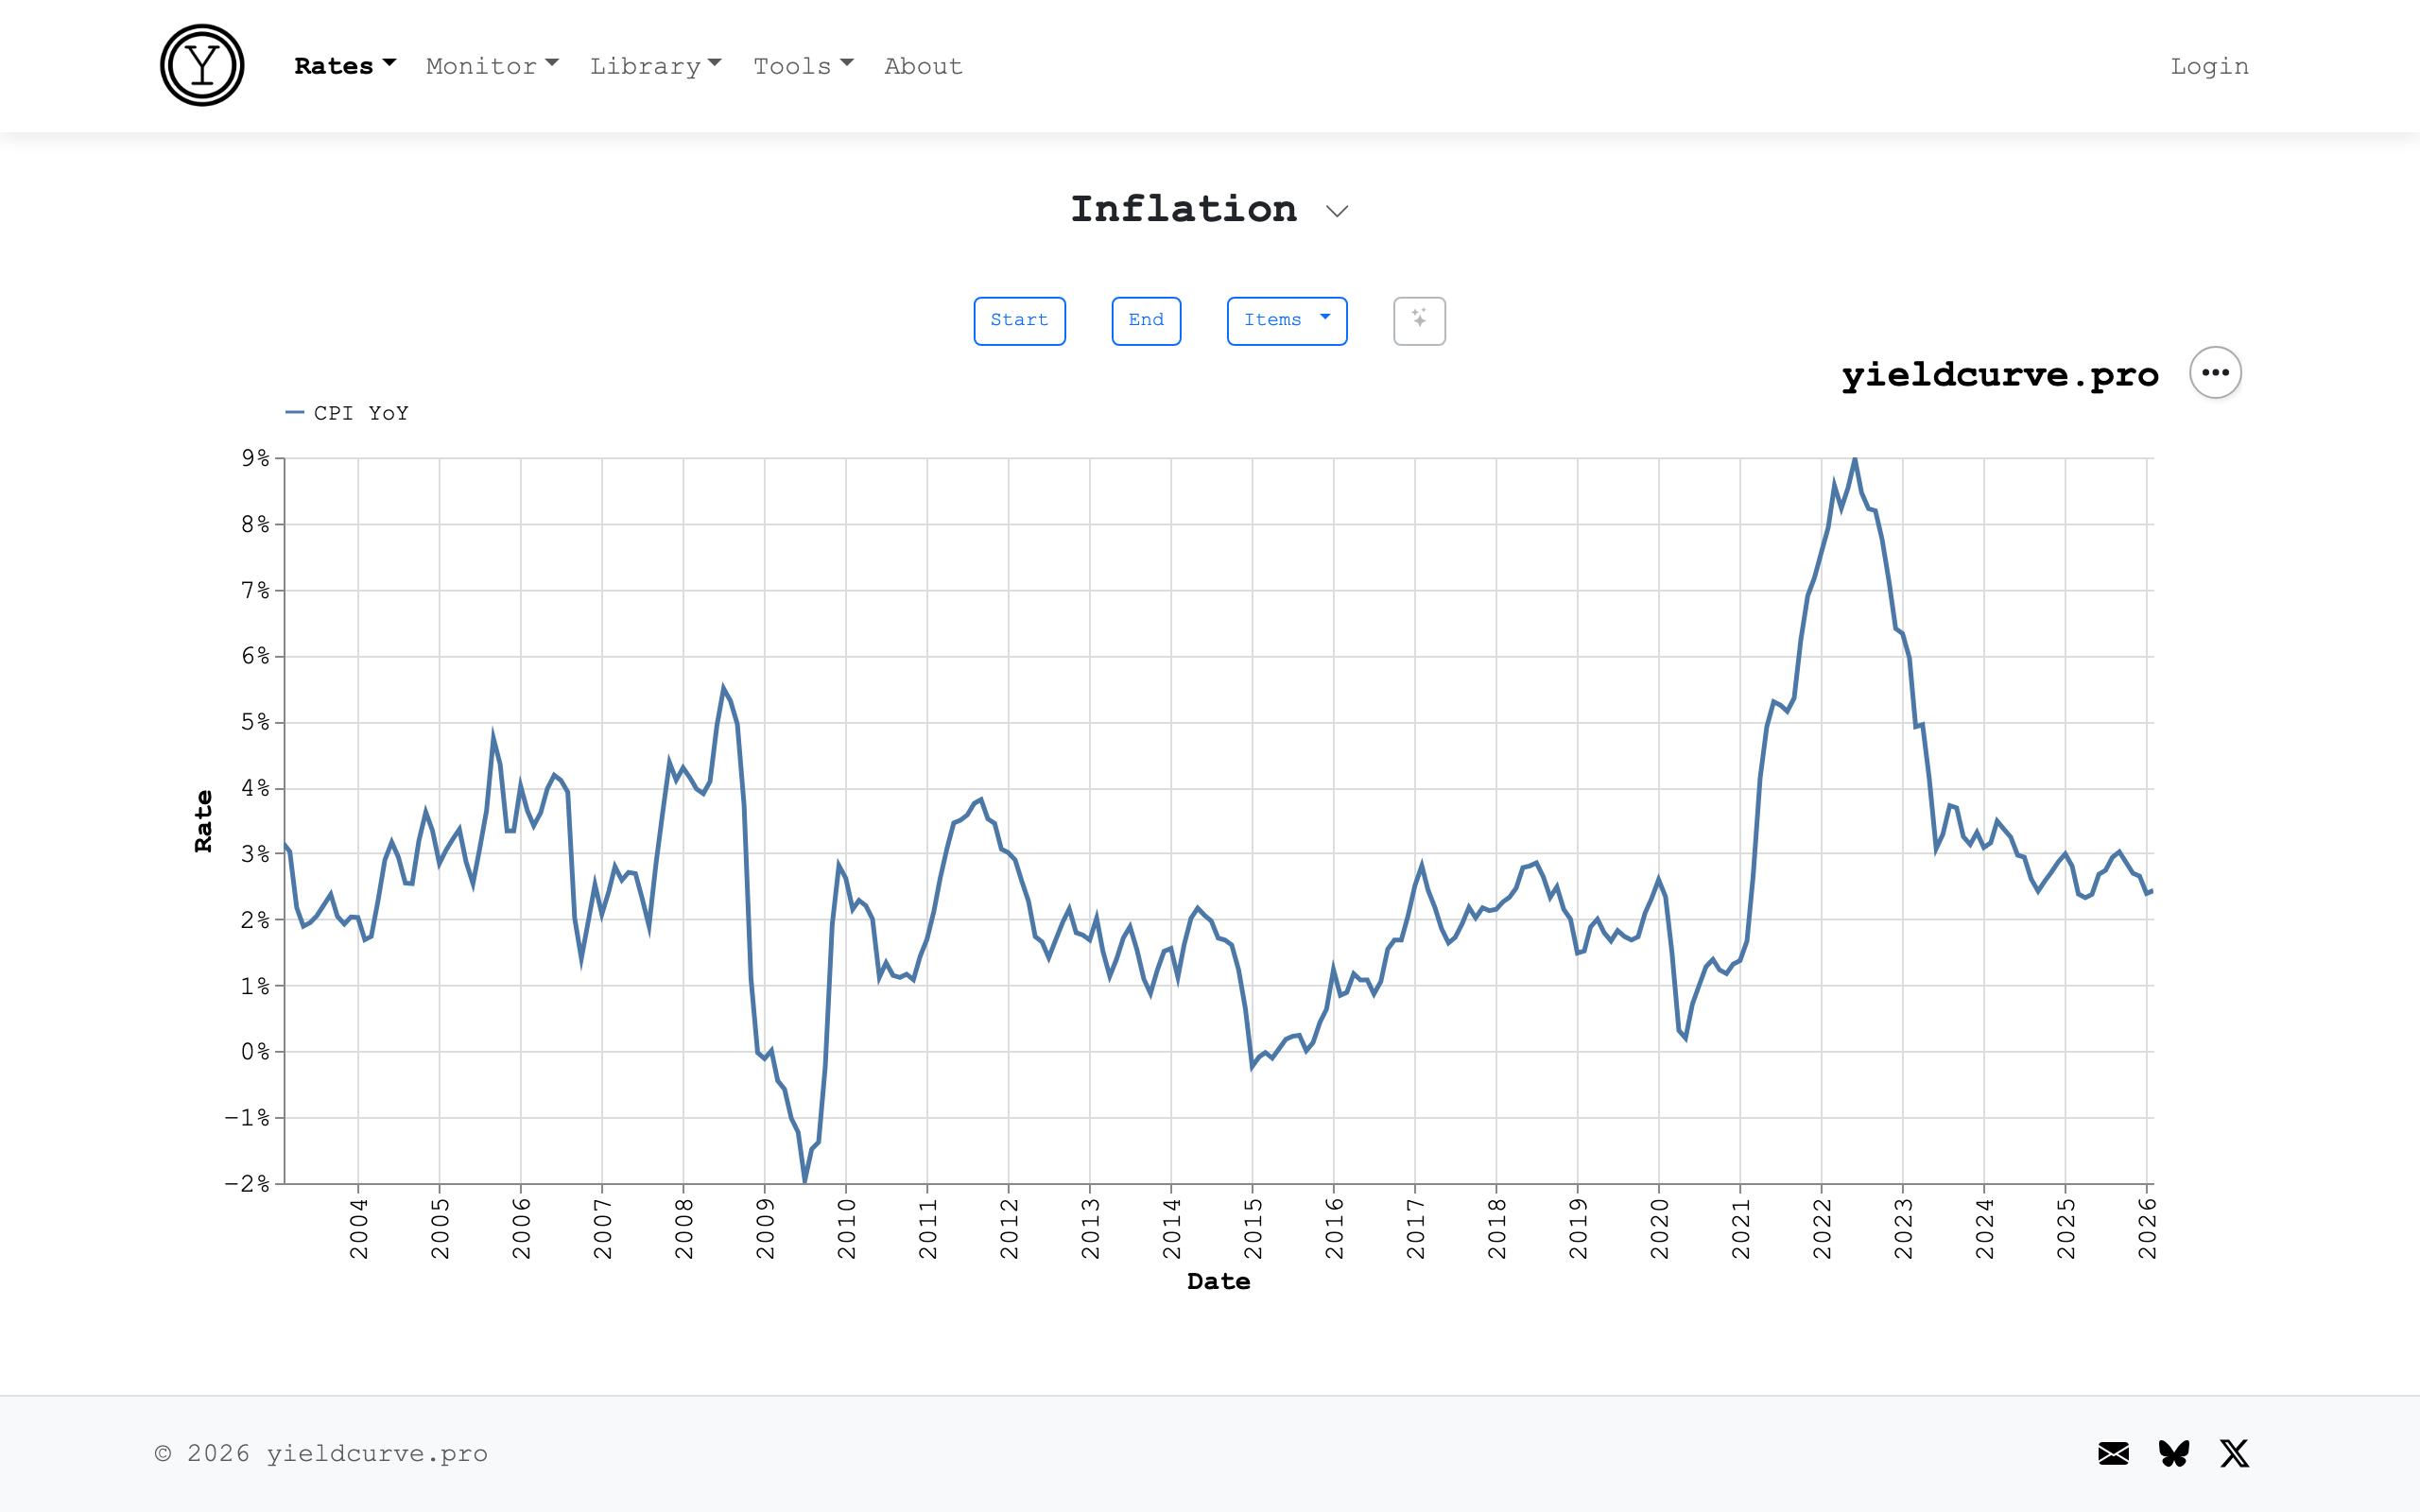Click the Start date button
The width and height of the screenshot is (2420, 1512).
point(1019,321)
